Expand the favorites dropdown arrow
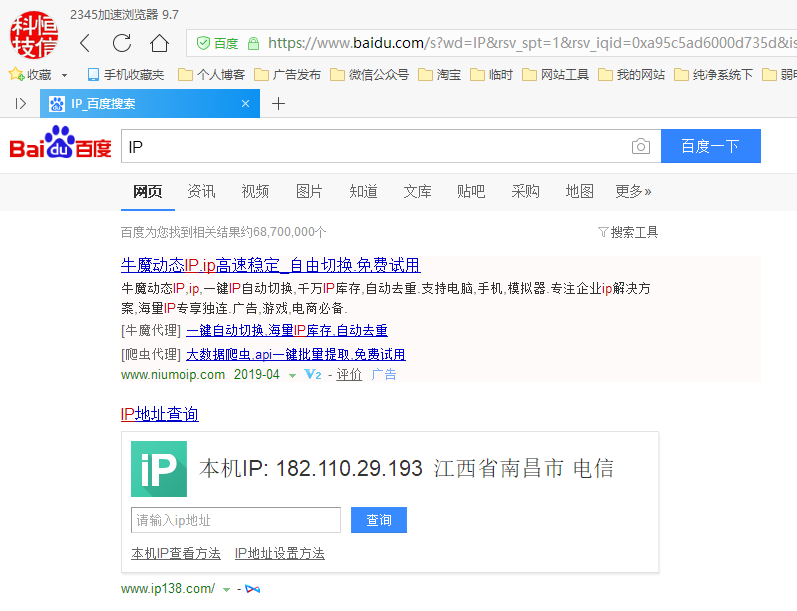The height and width of the screenshot is (611, 797). pos(65,75)
